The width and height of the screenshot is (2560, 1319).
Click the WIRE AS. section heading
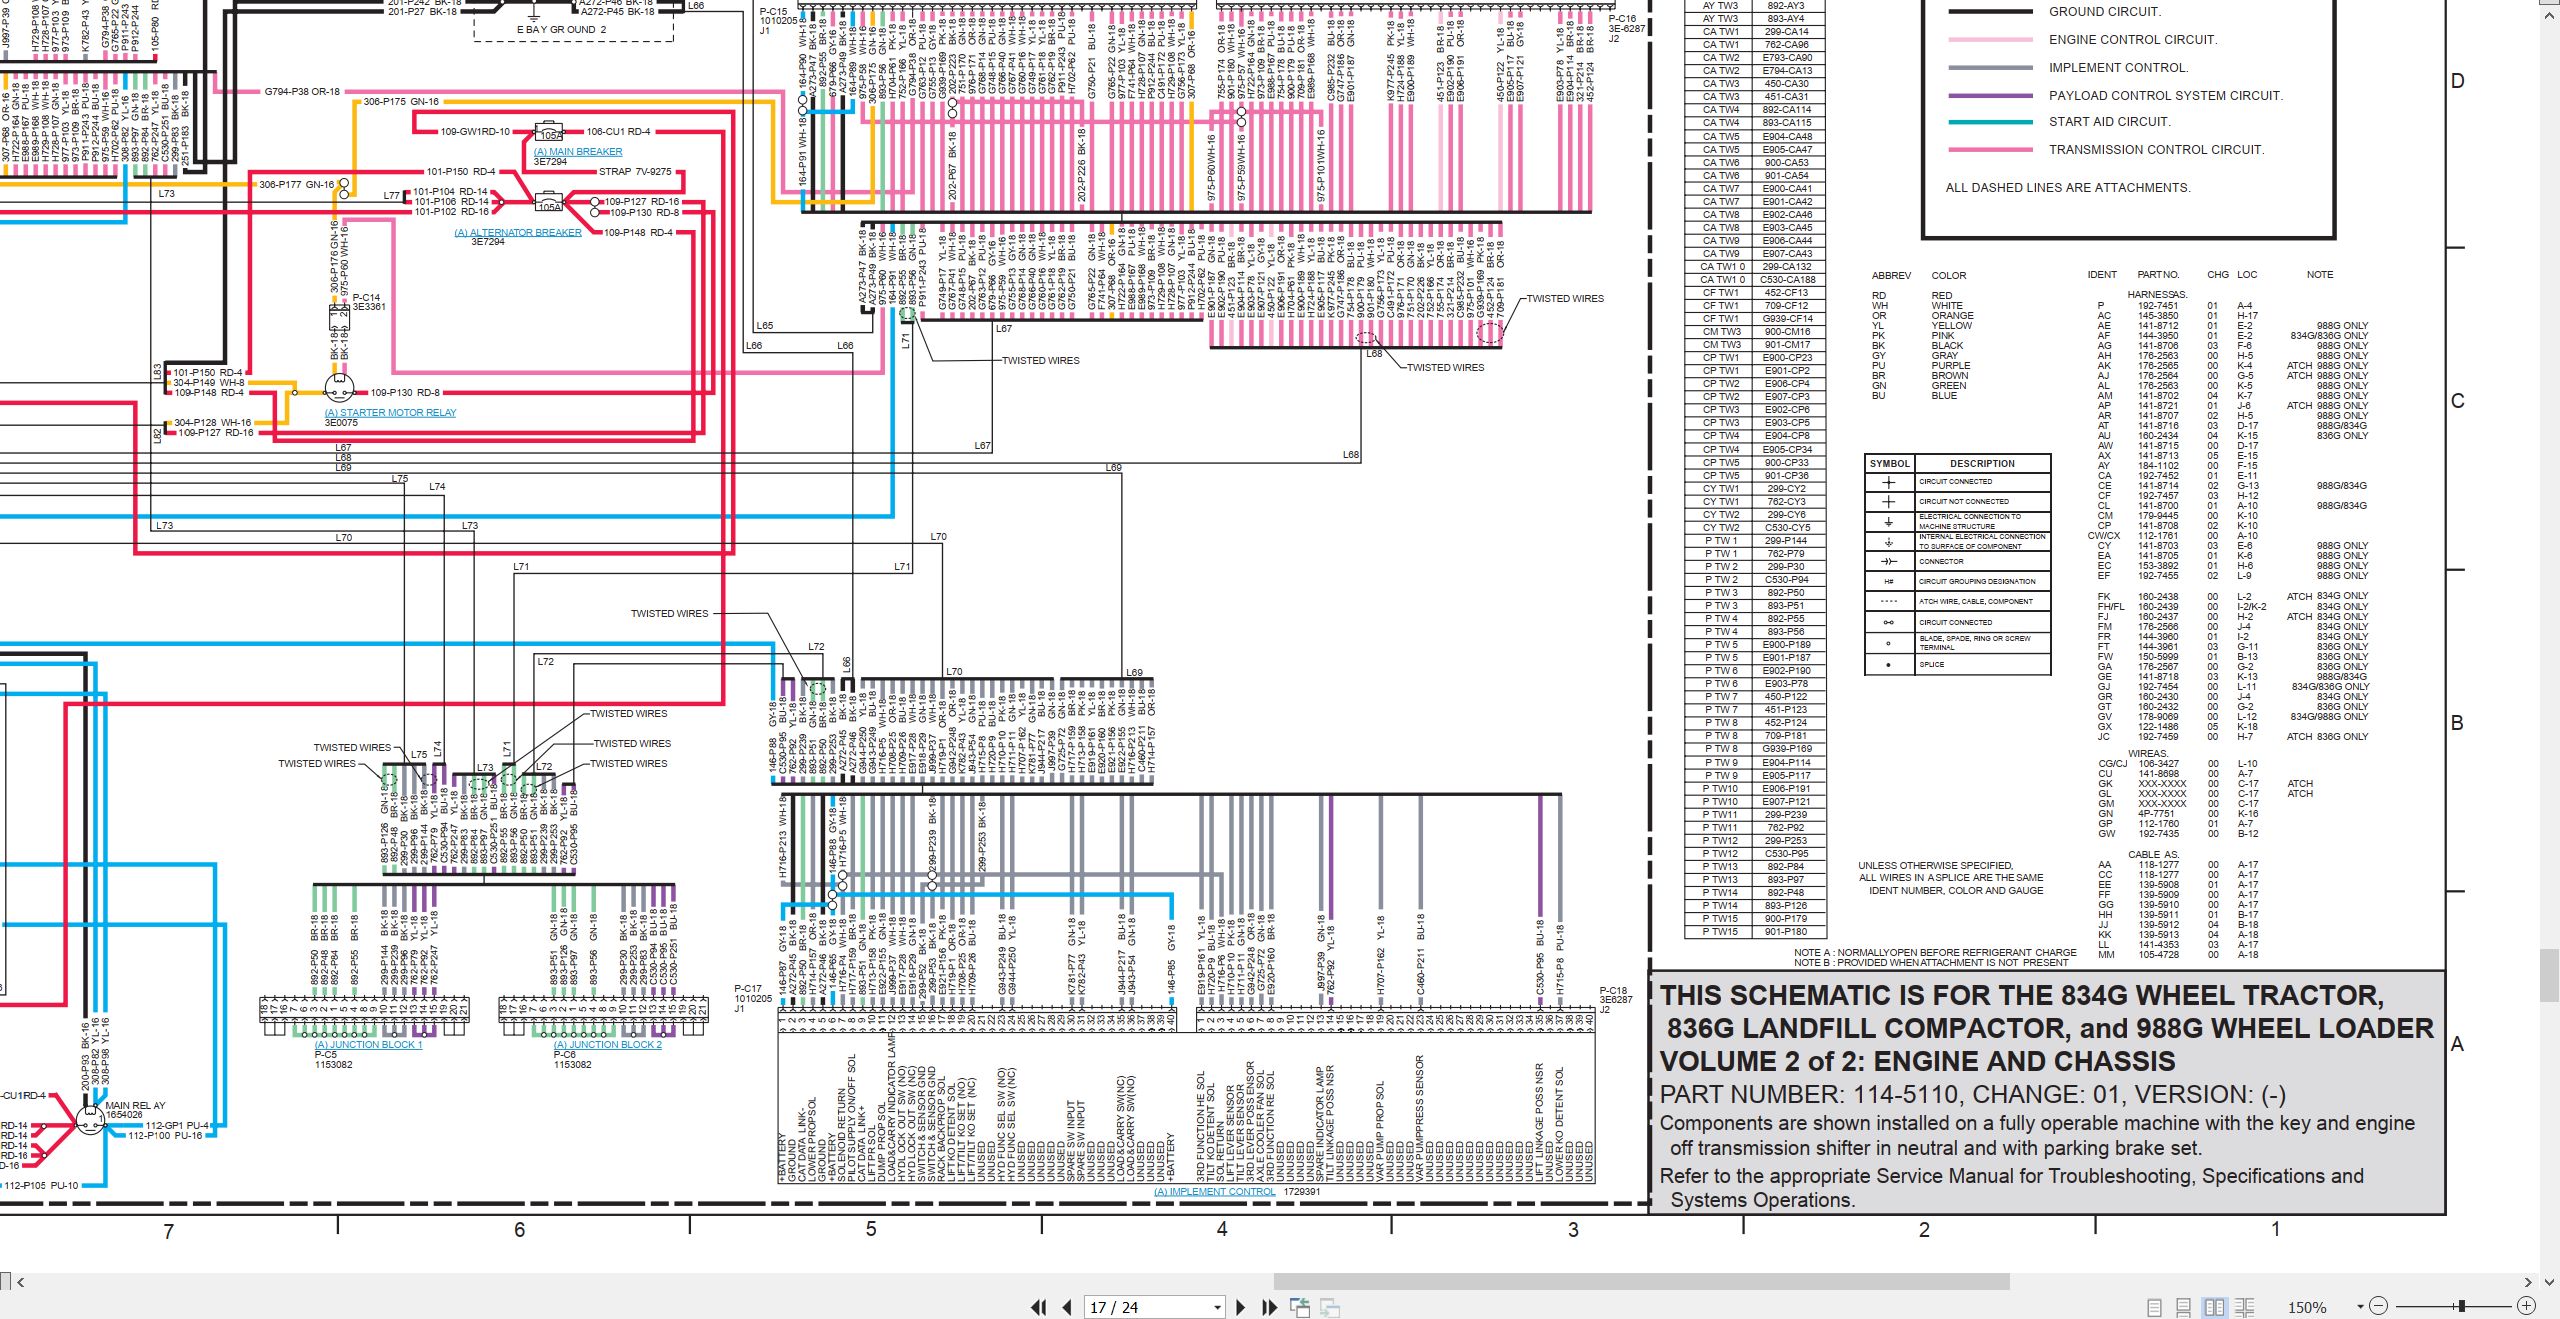[x=2148, y=754]
